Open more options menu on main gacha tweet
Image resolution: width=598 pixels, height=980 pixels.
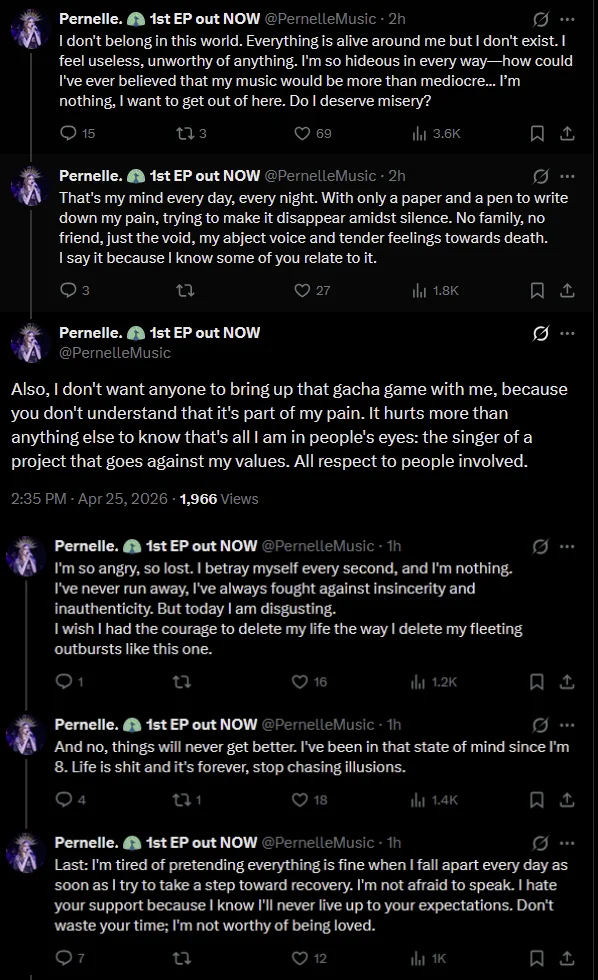click(x=567, y=333)
